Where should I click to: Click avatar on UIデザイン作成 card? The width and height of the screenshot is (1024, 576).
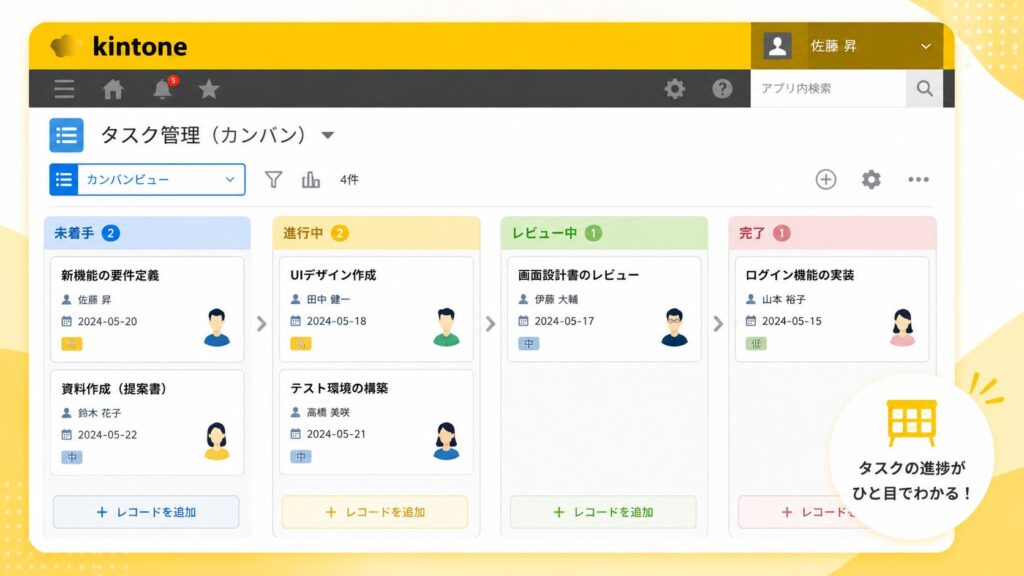(x=446, y=327)
